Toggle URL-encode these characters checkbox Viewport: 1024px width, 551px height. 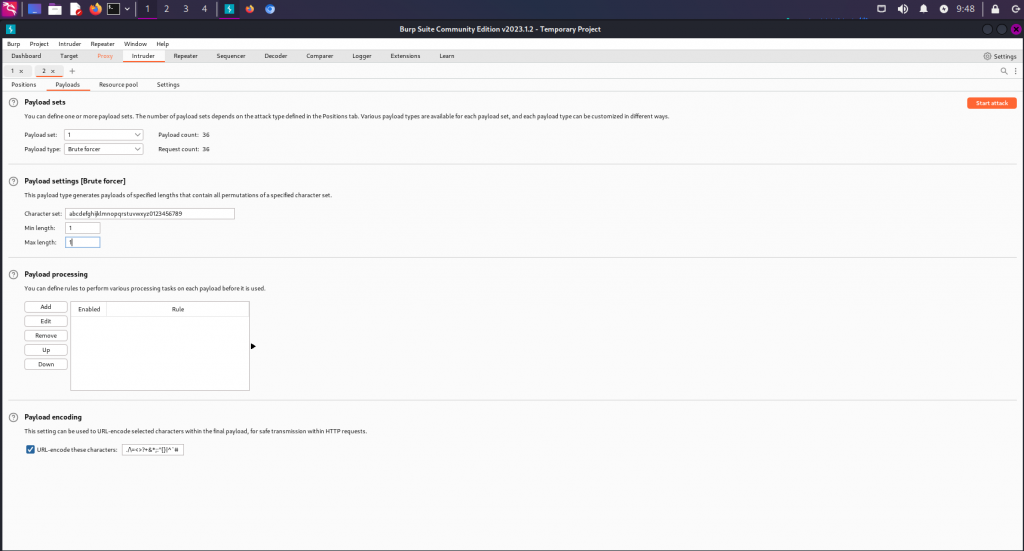click(x=30, y=449)
